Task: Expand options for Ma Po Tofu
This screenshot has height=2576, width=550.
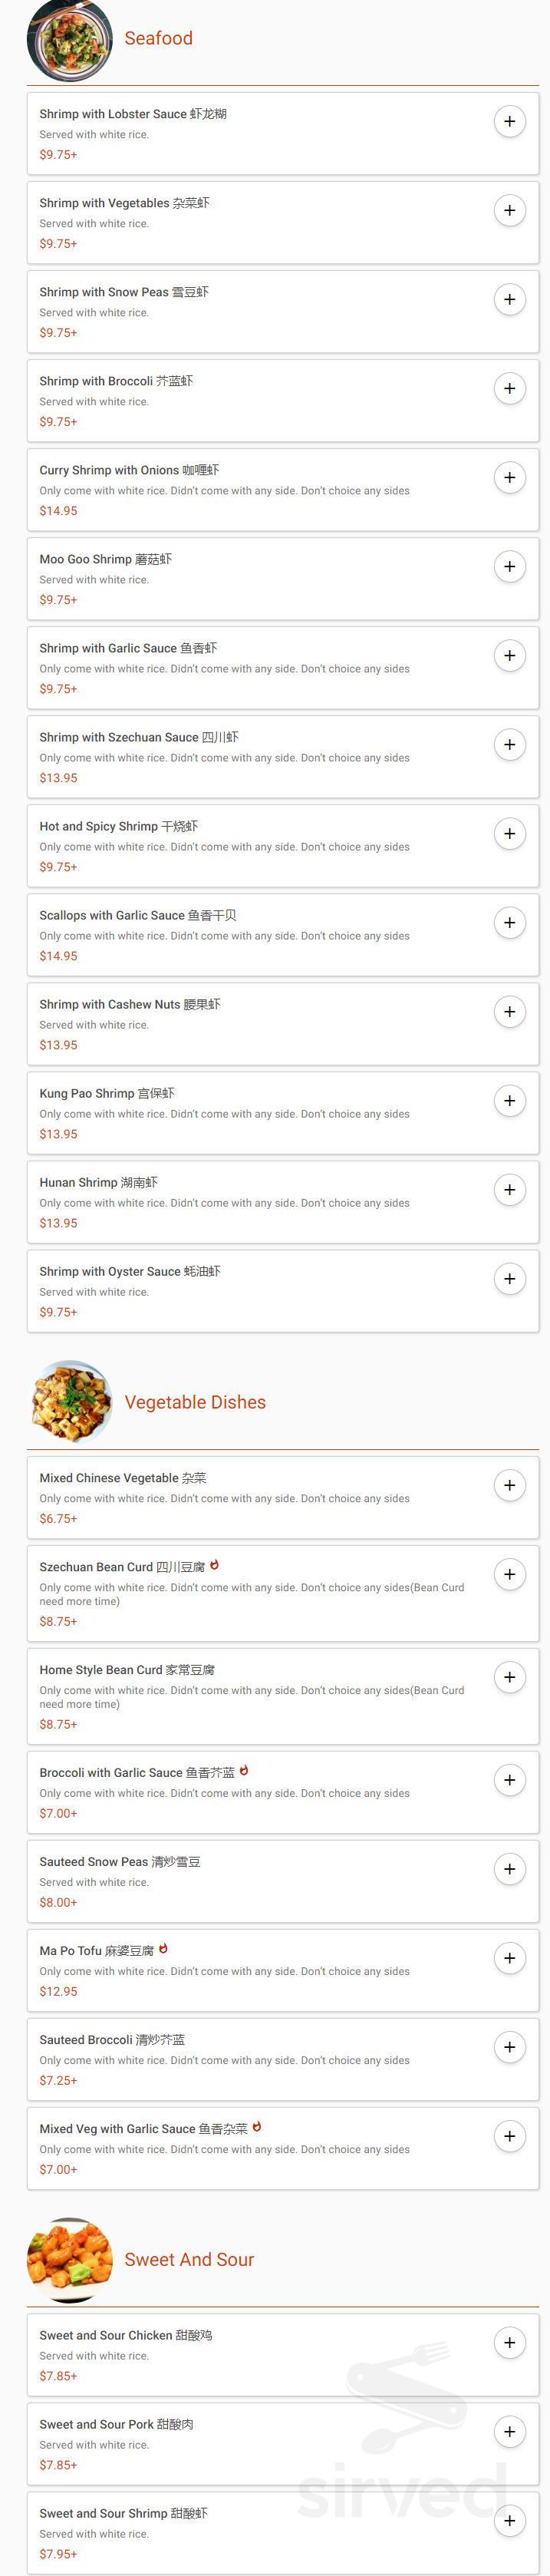Action: point(510,1958)
